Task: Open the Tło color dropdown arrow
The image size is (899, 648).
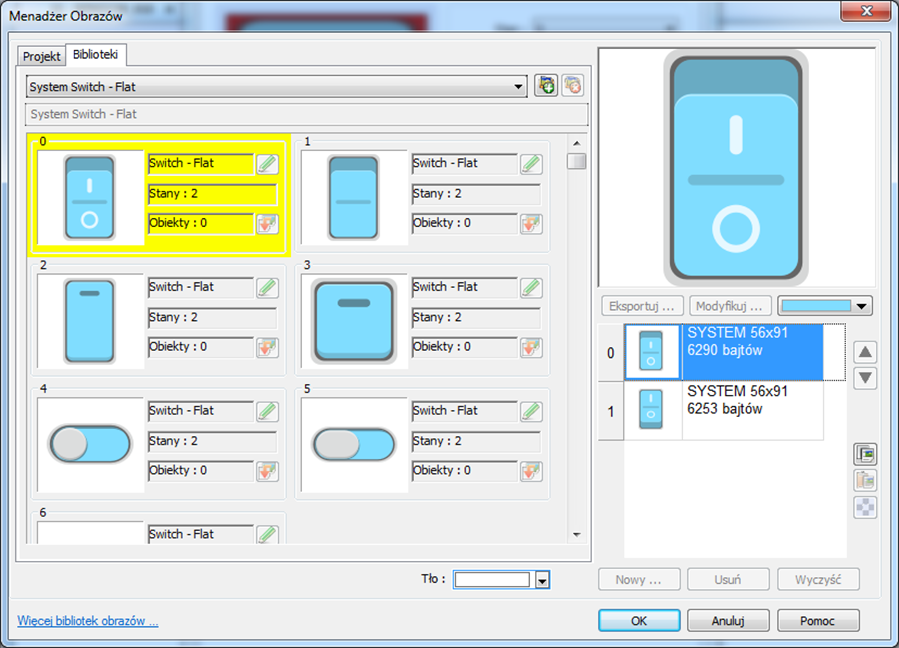Action: 542,580
